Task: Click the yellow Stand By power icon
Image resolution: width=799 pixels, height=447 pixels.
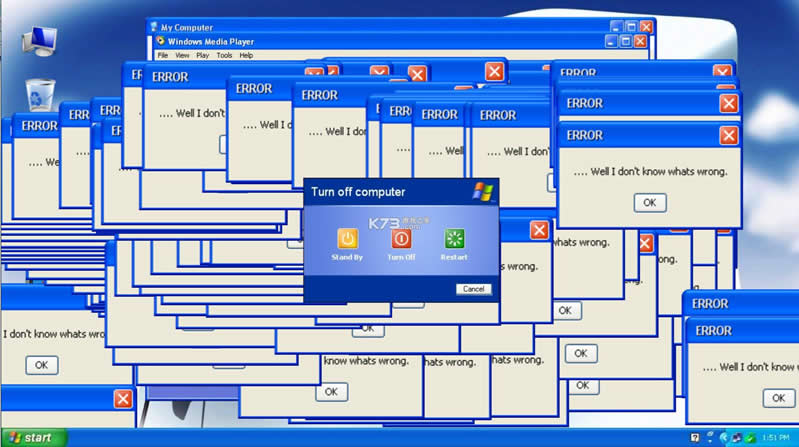Action: point(347,239)
